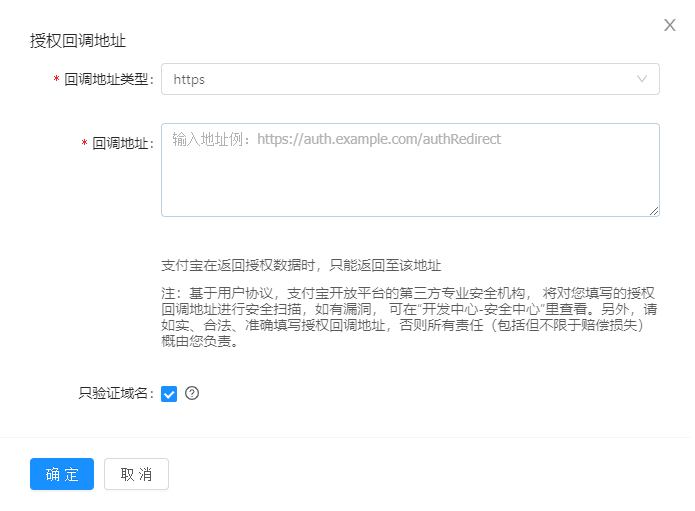Close the 授权回调地址 dialog with X
The width and height of the screenshot is (695, 511).
click(x=669, y=25)
